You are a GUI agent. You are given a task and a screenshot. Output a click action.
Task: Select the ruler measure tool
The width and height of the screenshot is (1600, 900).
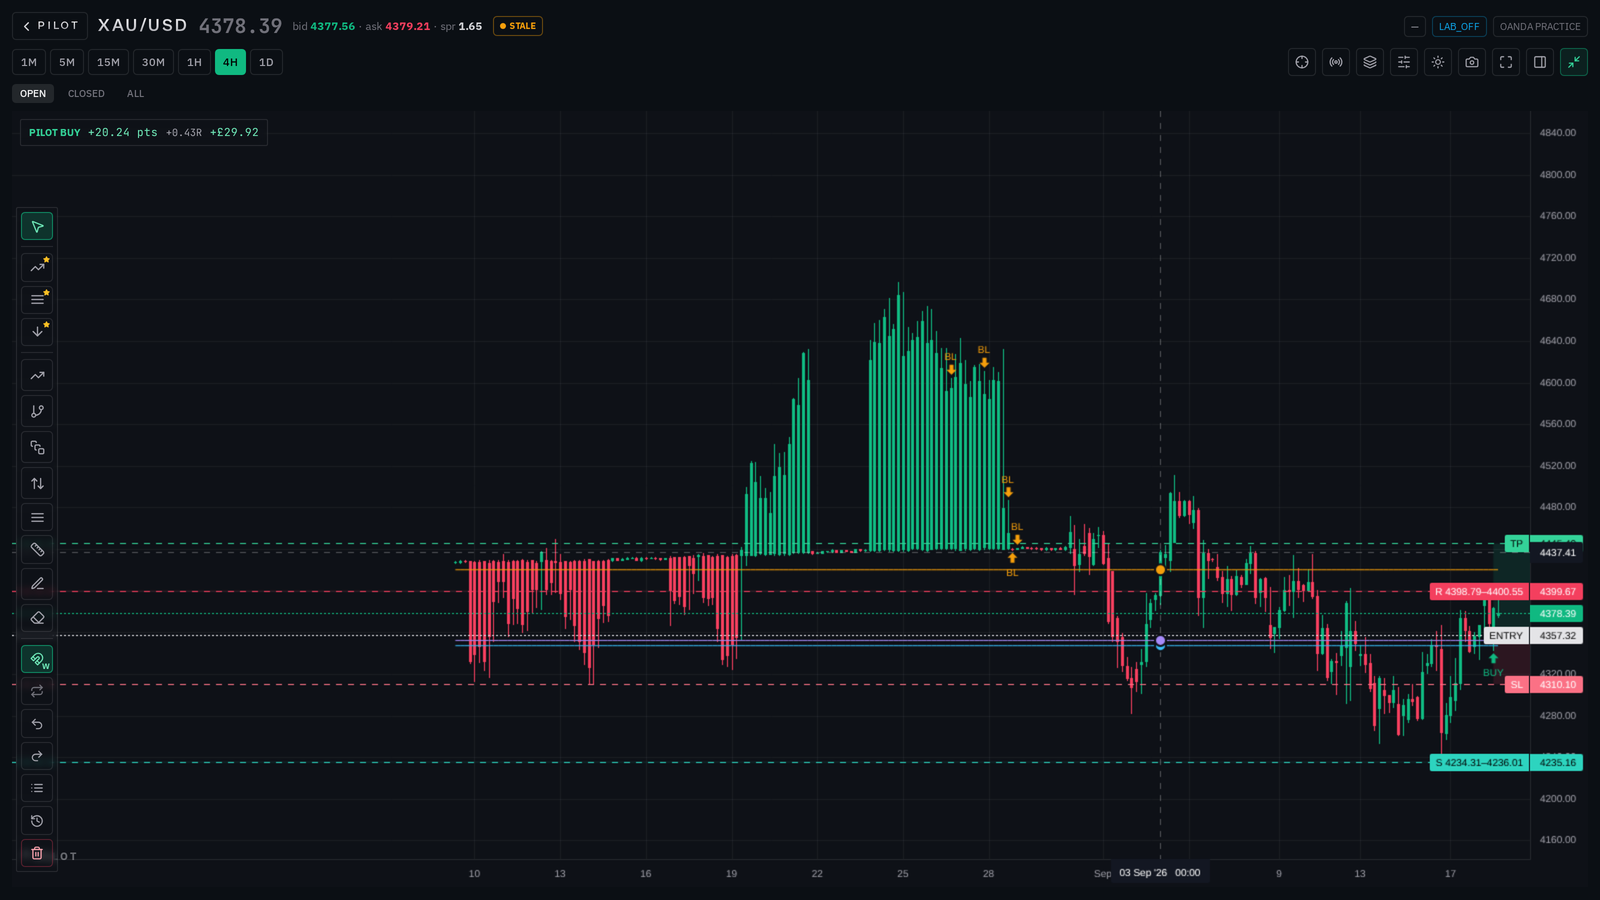tap(37, 549)
